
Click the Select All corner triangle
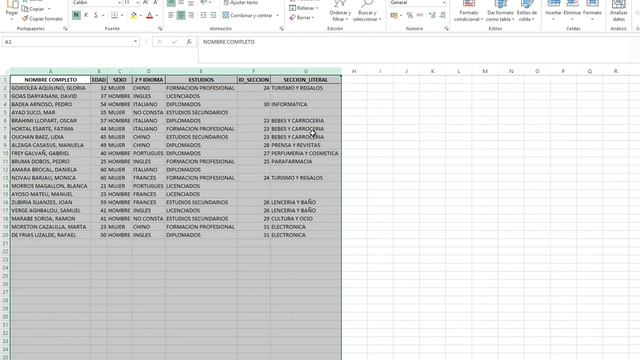5,71
